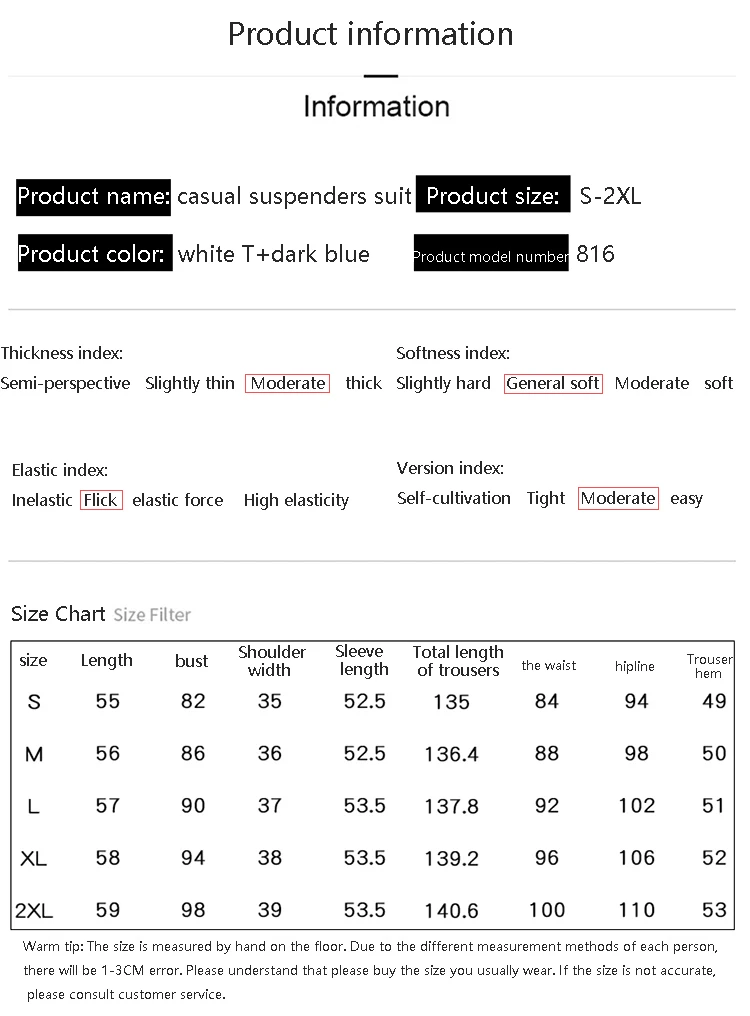Image resolution: width=750 pixels, height=1016 pixels.
Task: Select Slightly hard softness option
Action: pyautogui.click(x=443, y=383)
